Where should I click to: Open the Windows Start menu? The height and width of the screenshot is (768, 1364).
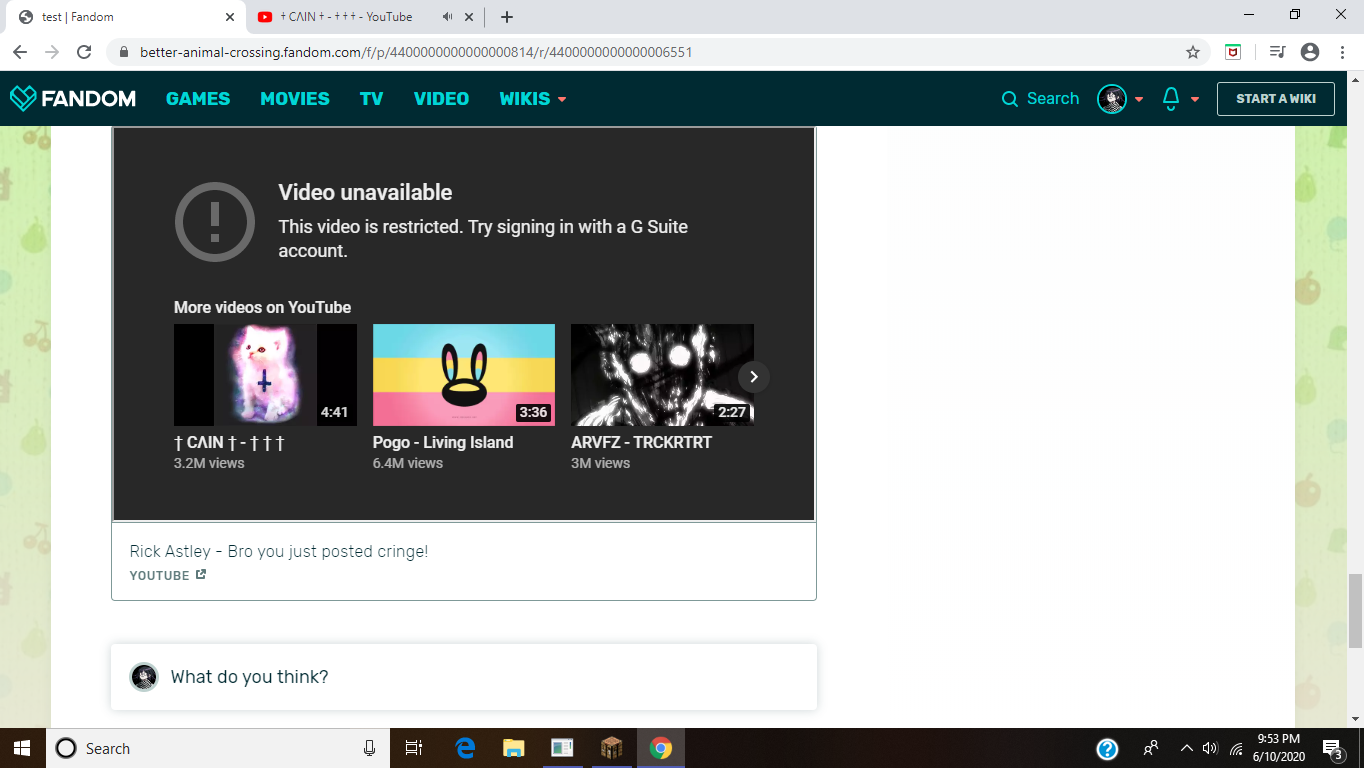(22, 748)
